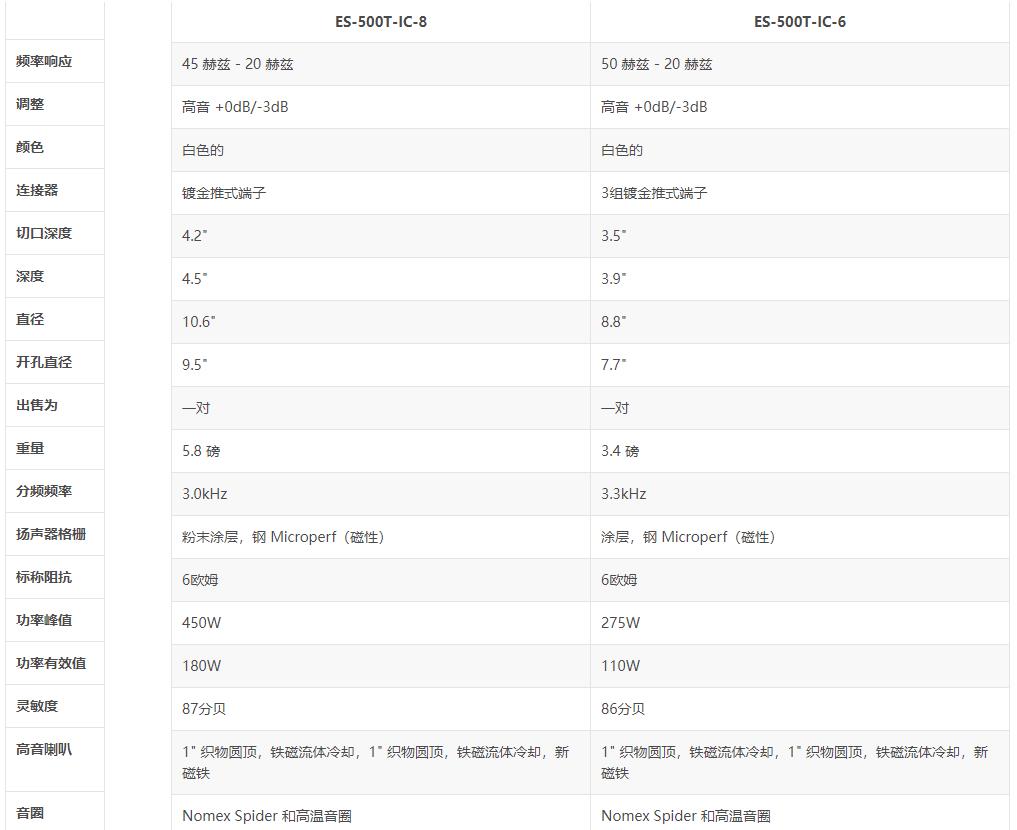Click the 3.3kHz crossover frequency cell
Image resolution: width=1017 pixels, height=830 pixels.
pyautogui.click(x=624, y=494)
